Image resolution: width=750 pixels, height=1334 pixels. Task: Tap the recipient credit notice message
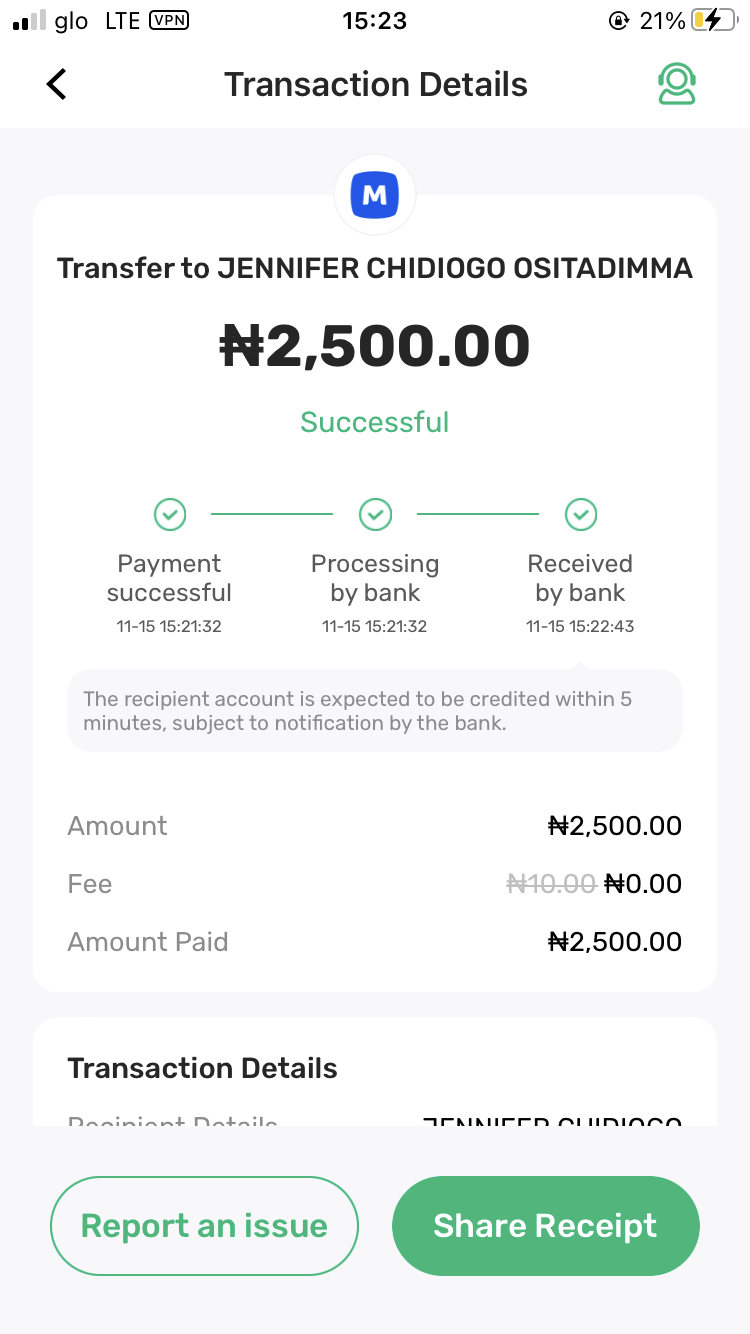pos(375,711)
